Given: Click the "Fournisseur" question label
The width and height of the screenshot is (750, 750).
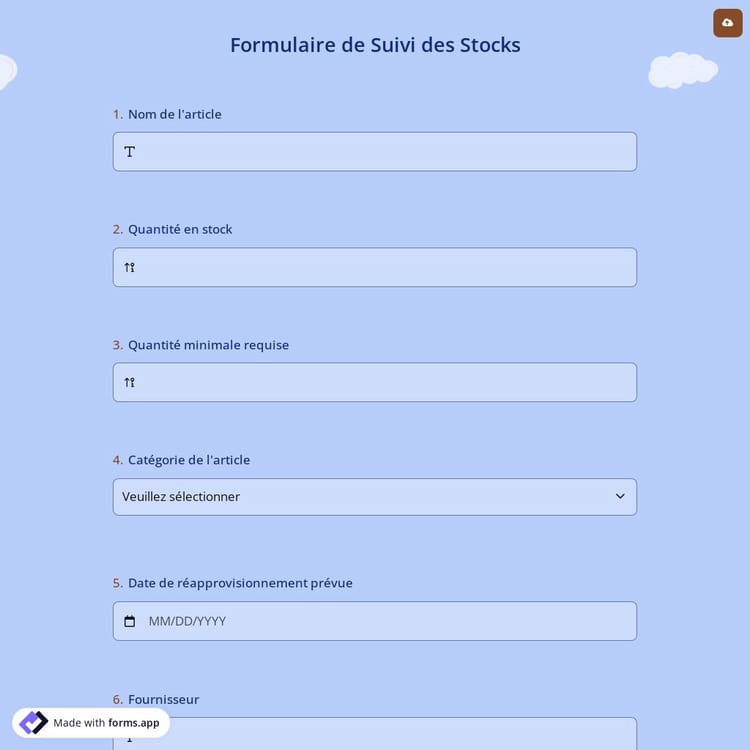Looking at the screenshot, I should click(163, 699).
